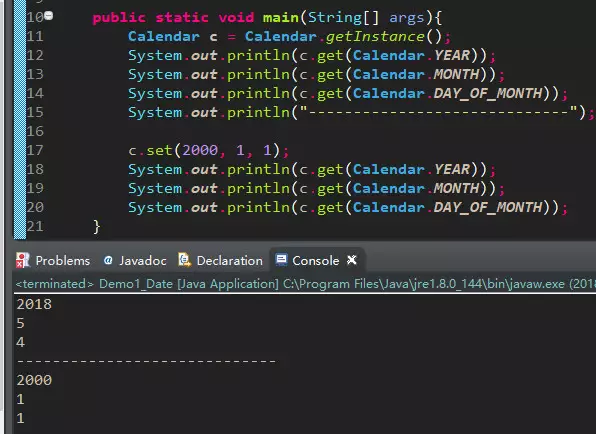Click the console output 5
Screen dimensions: 596x434
pos(21,323)
